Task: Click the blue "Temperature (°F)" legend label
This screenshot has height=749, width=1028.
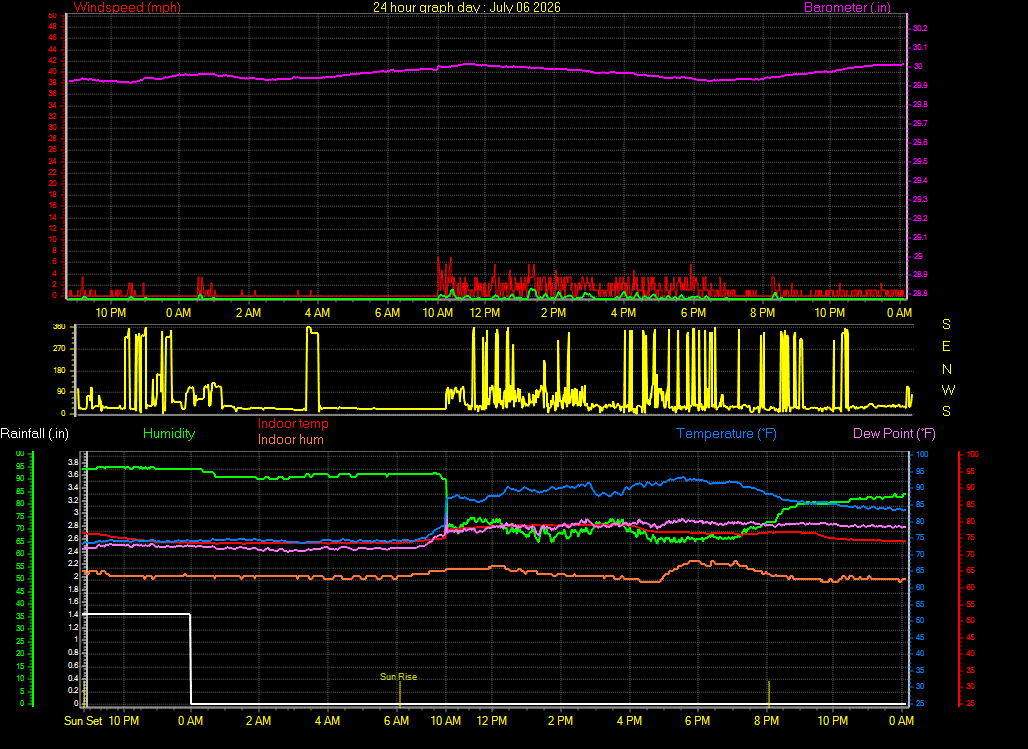Action: pos(726,434)
